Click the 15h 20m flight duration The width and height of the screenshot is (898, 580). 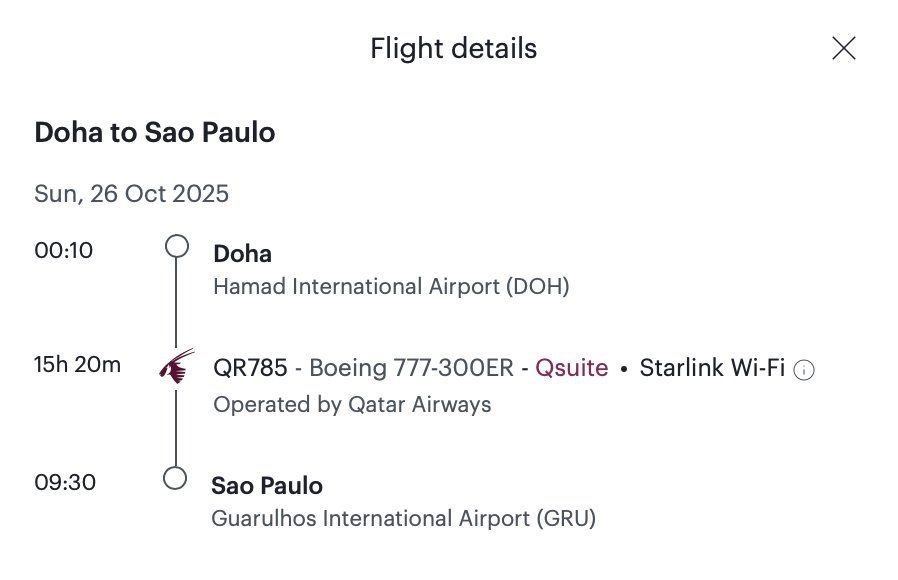pyautogui.click(x=77, y=364)
